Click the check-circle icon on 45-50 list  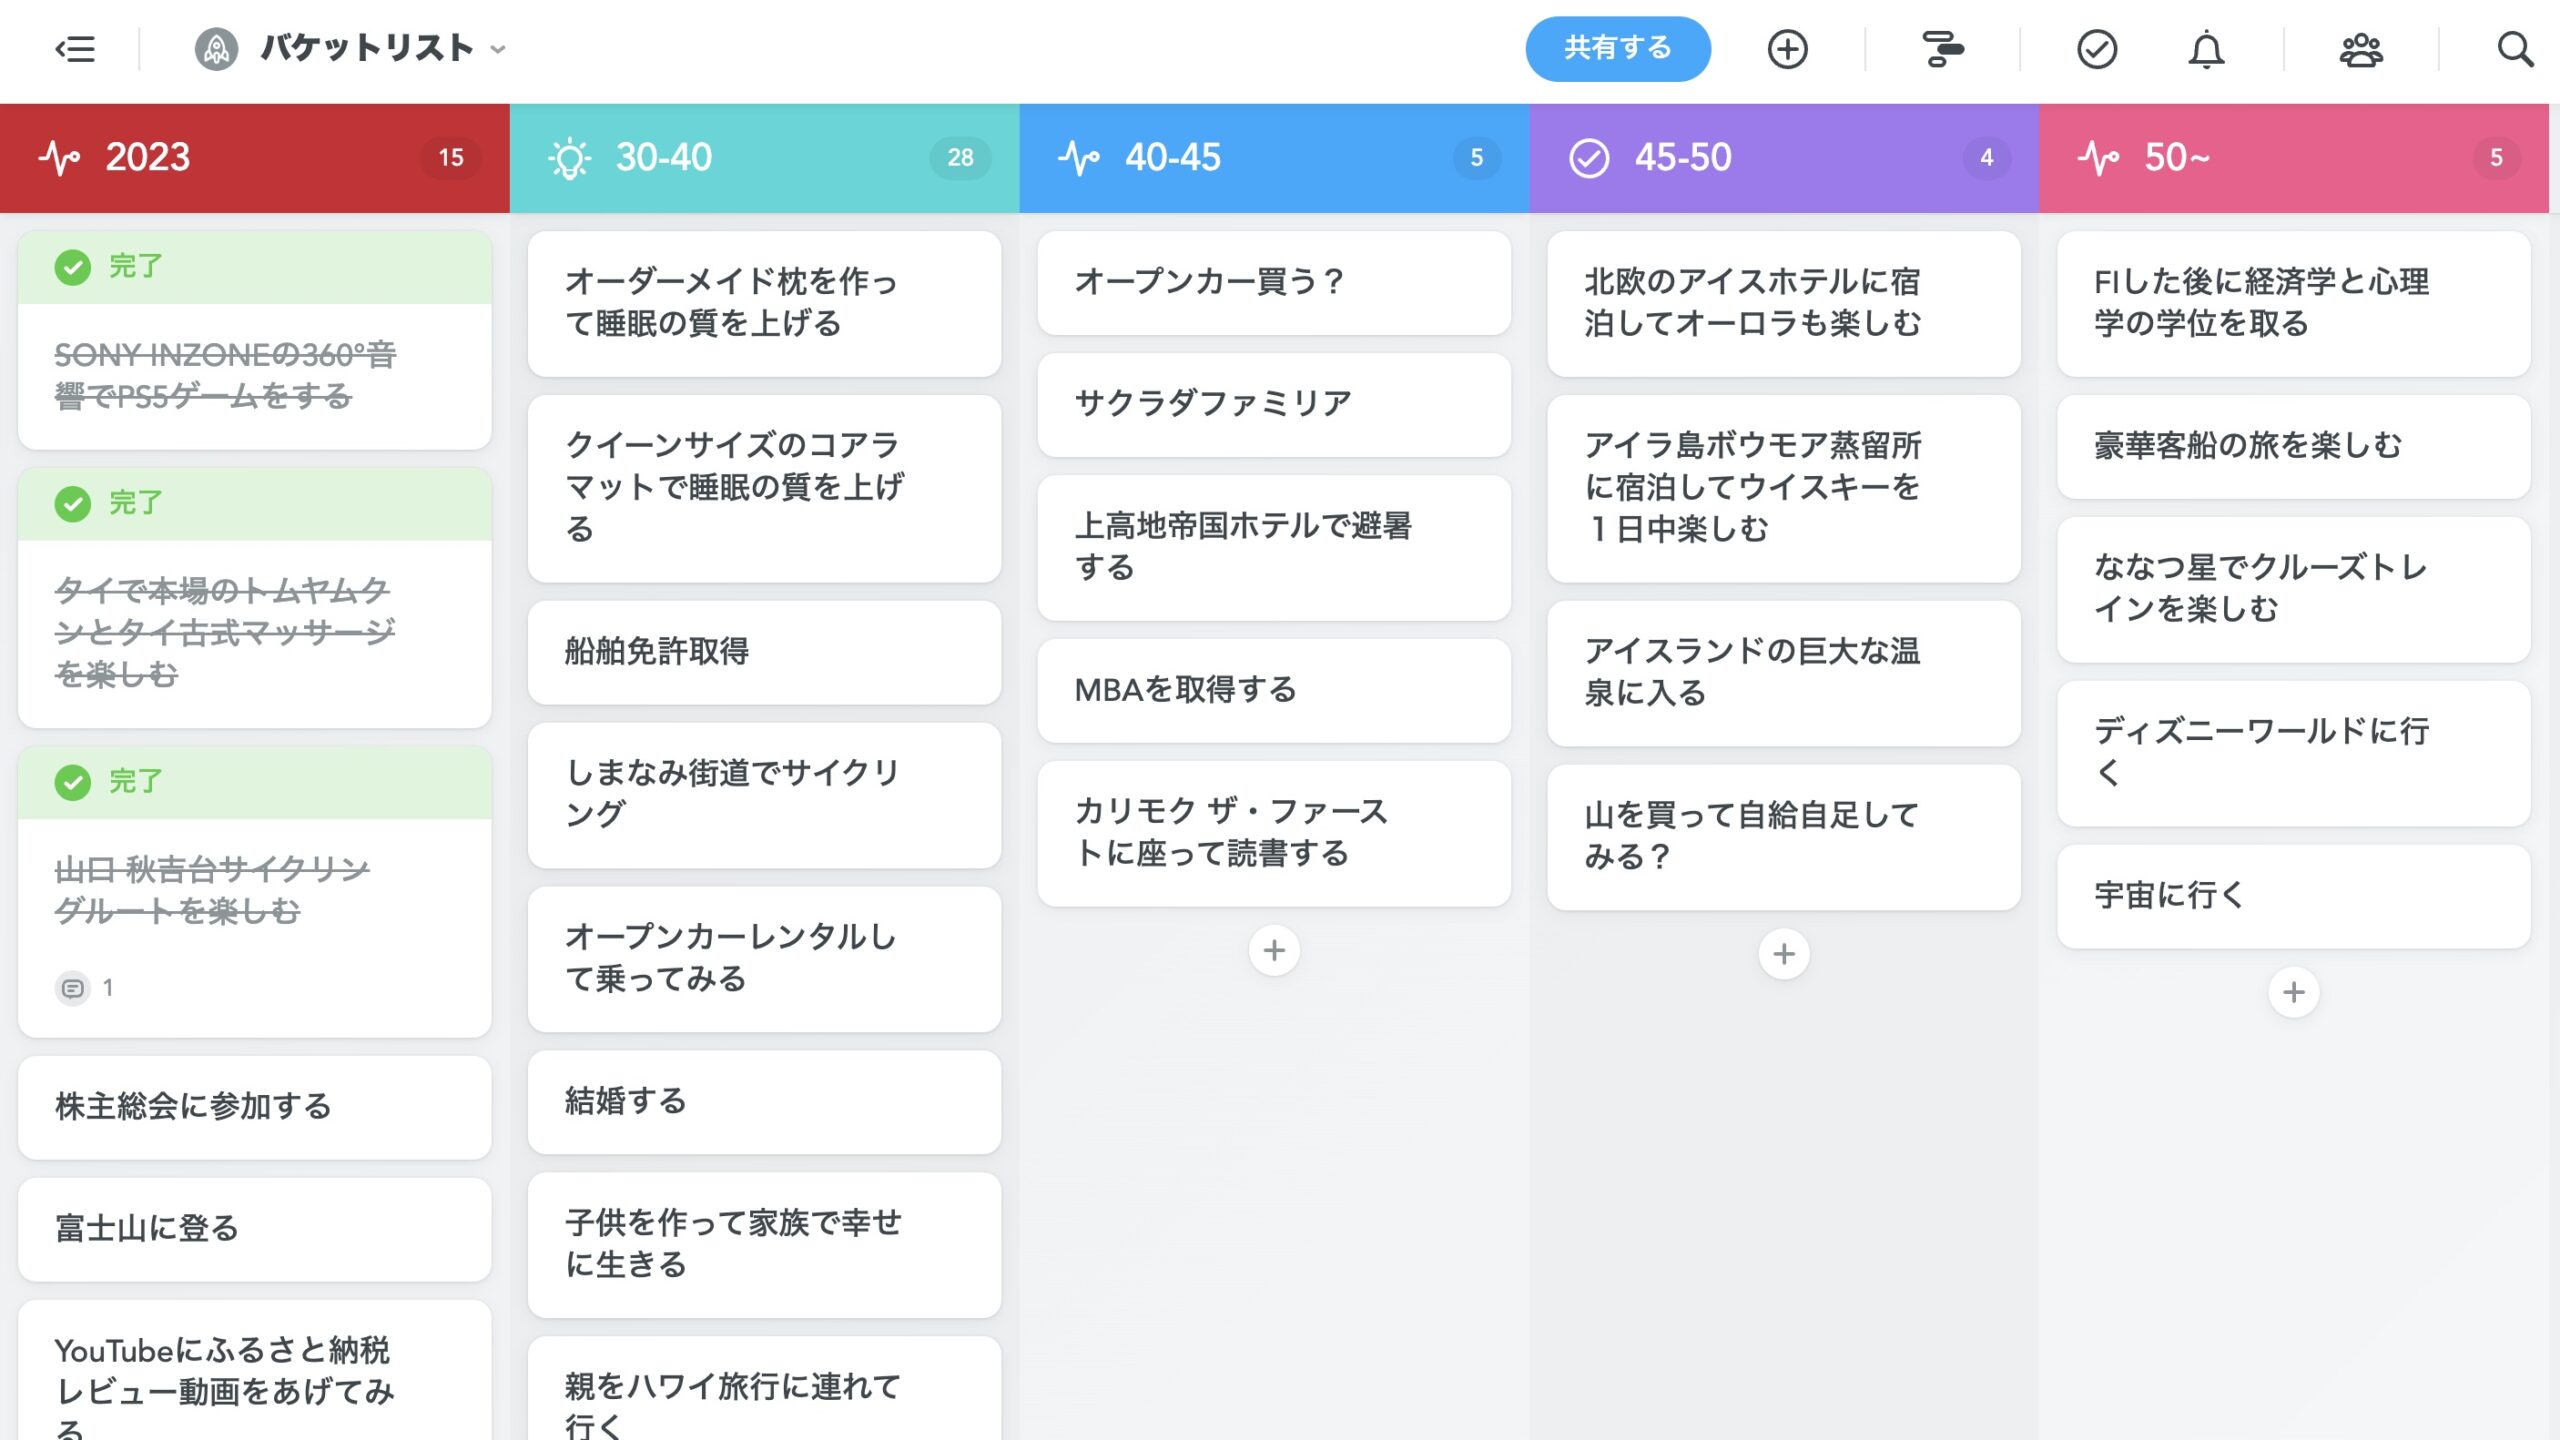(1589, 158)
